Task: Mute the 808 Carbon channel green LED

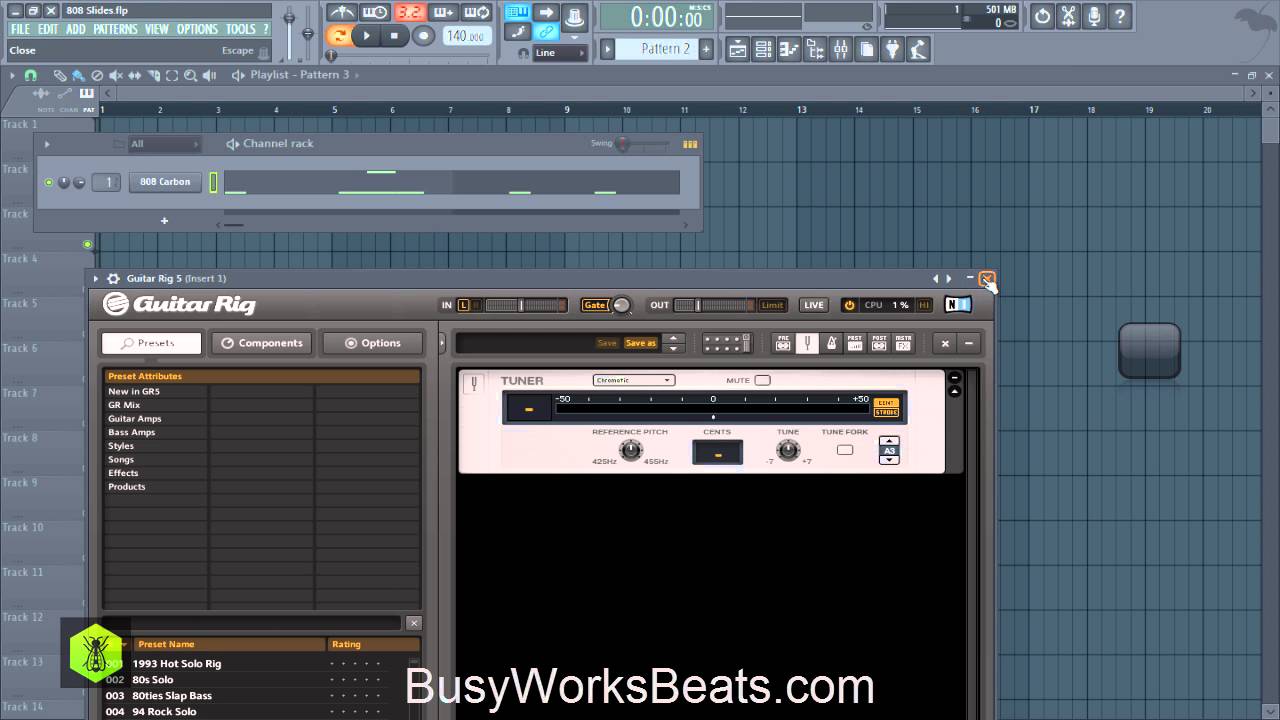Action: (x=48, y=182)
